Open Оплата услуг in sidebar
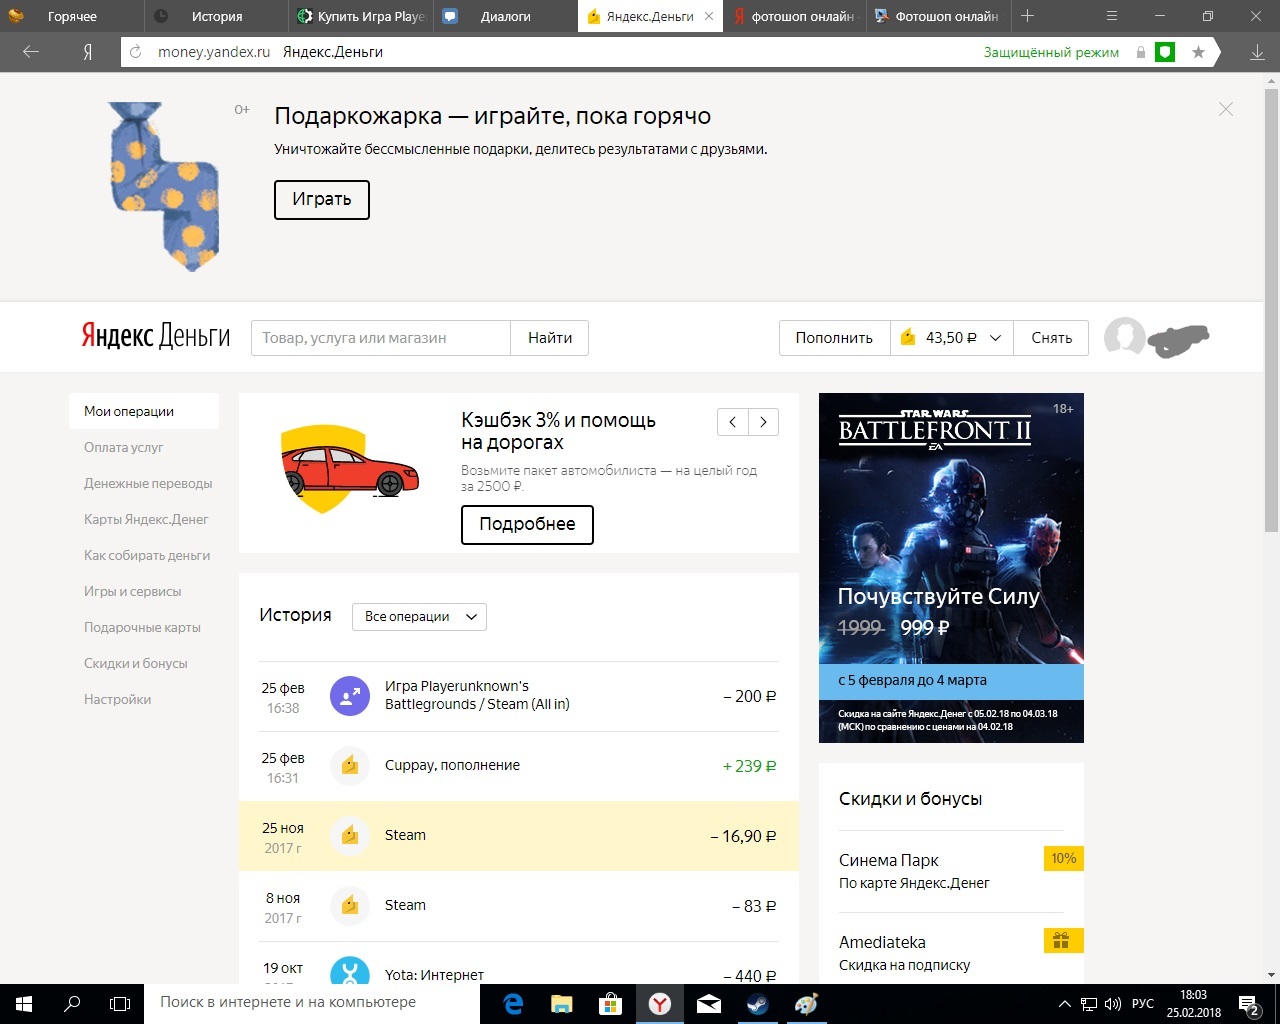 pyautogui.click(x=123, y=447)
